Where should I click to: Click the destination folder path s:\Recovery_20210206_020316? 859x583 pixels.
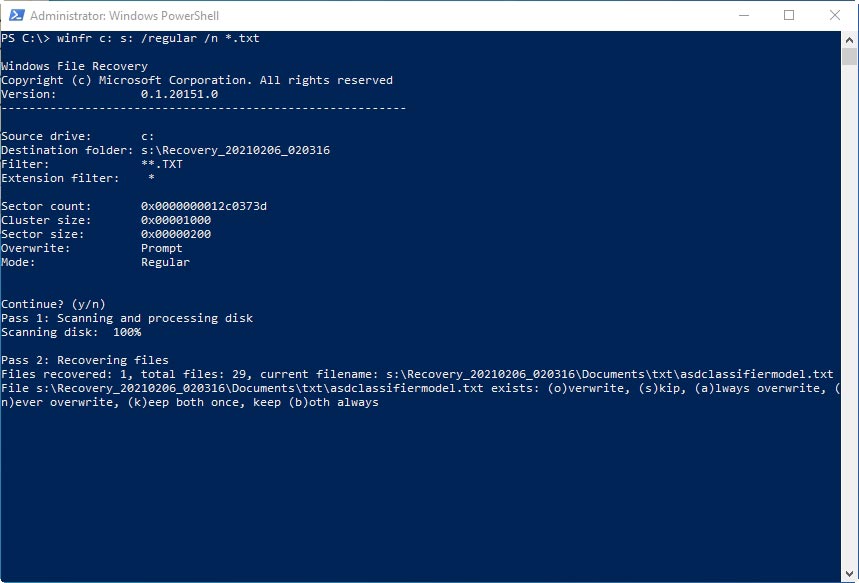tap(235, 150)
